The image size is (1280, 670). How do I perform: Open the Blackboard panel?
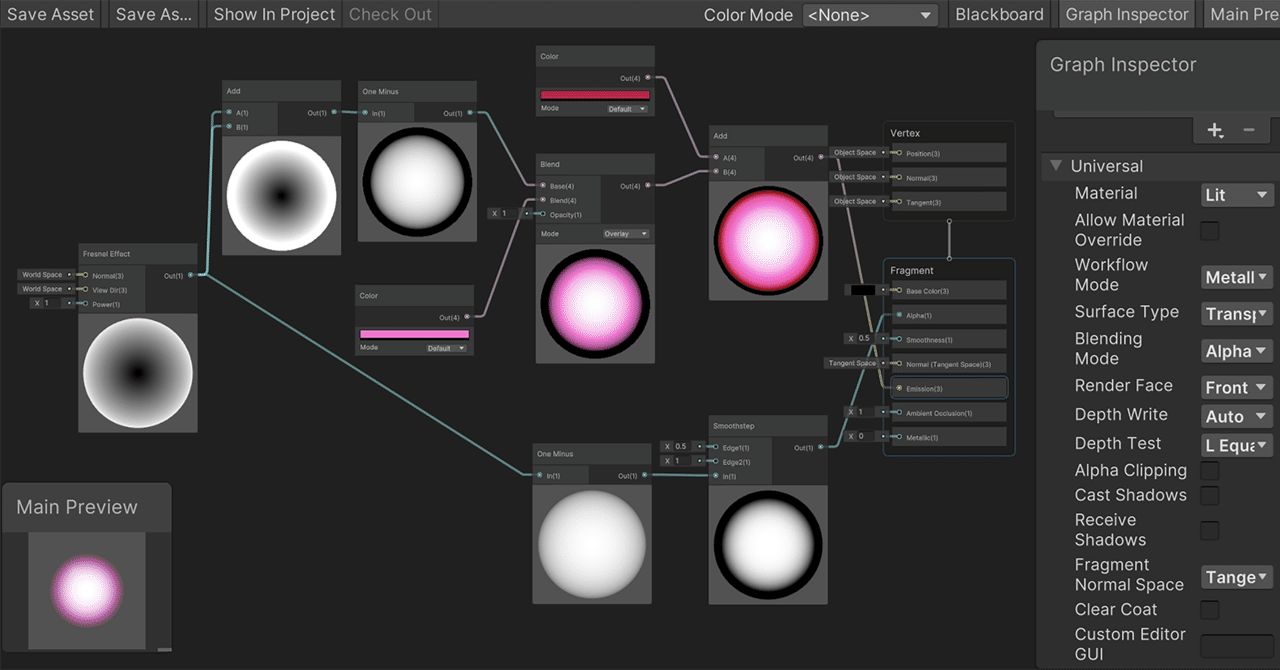coord(999,14)
